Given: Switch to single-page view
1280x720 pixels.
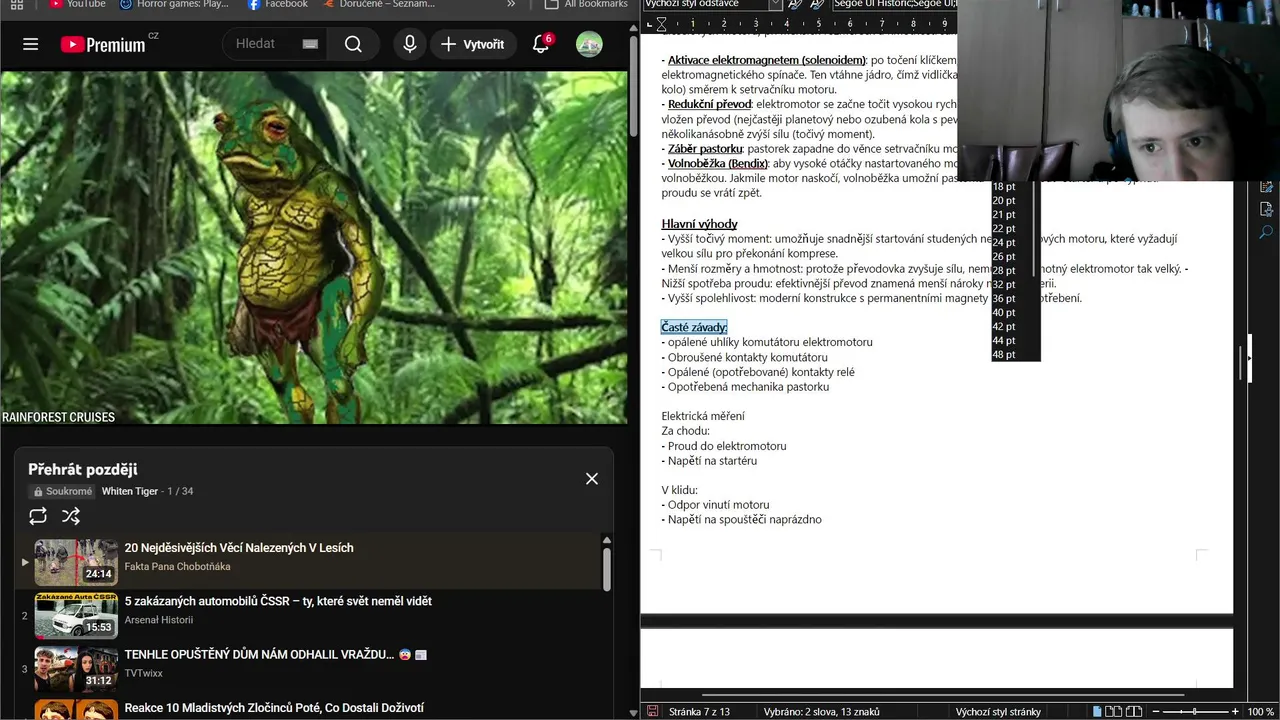Looking at the screenshot, I should pos(1097,712).
